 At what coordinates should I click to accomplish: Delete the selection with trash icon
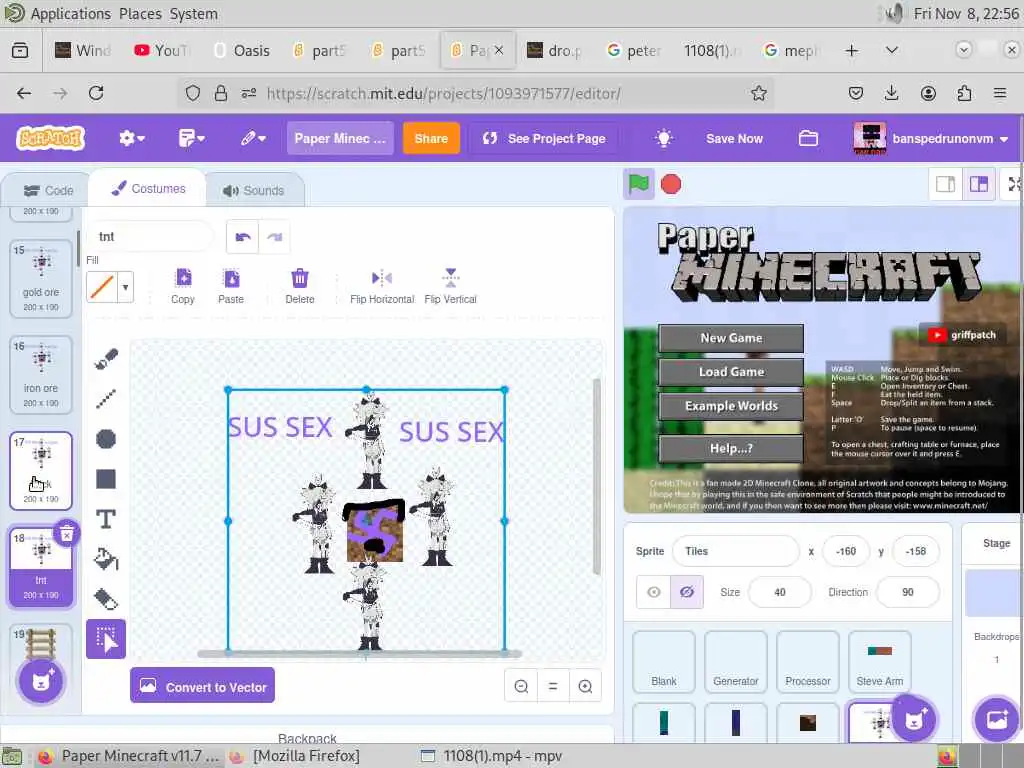(x=300, y=286)
